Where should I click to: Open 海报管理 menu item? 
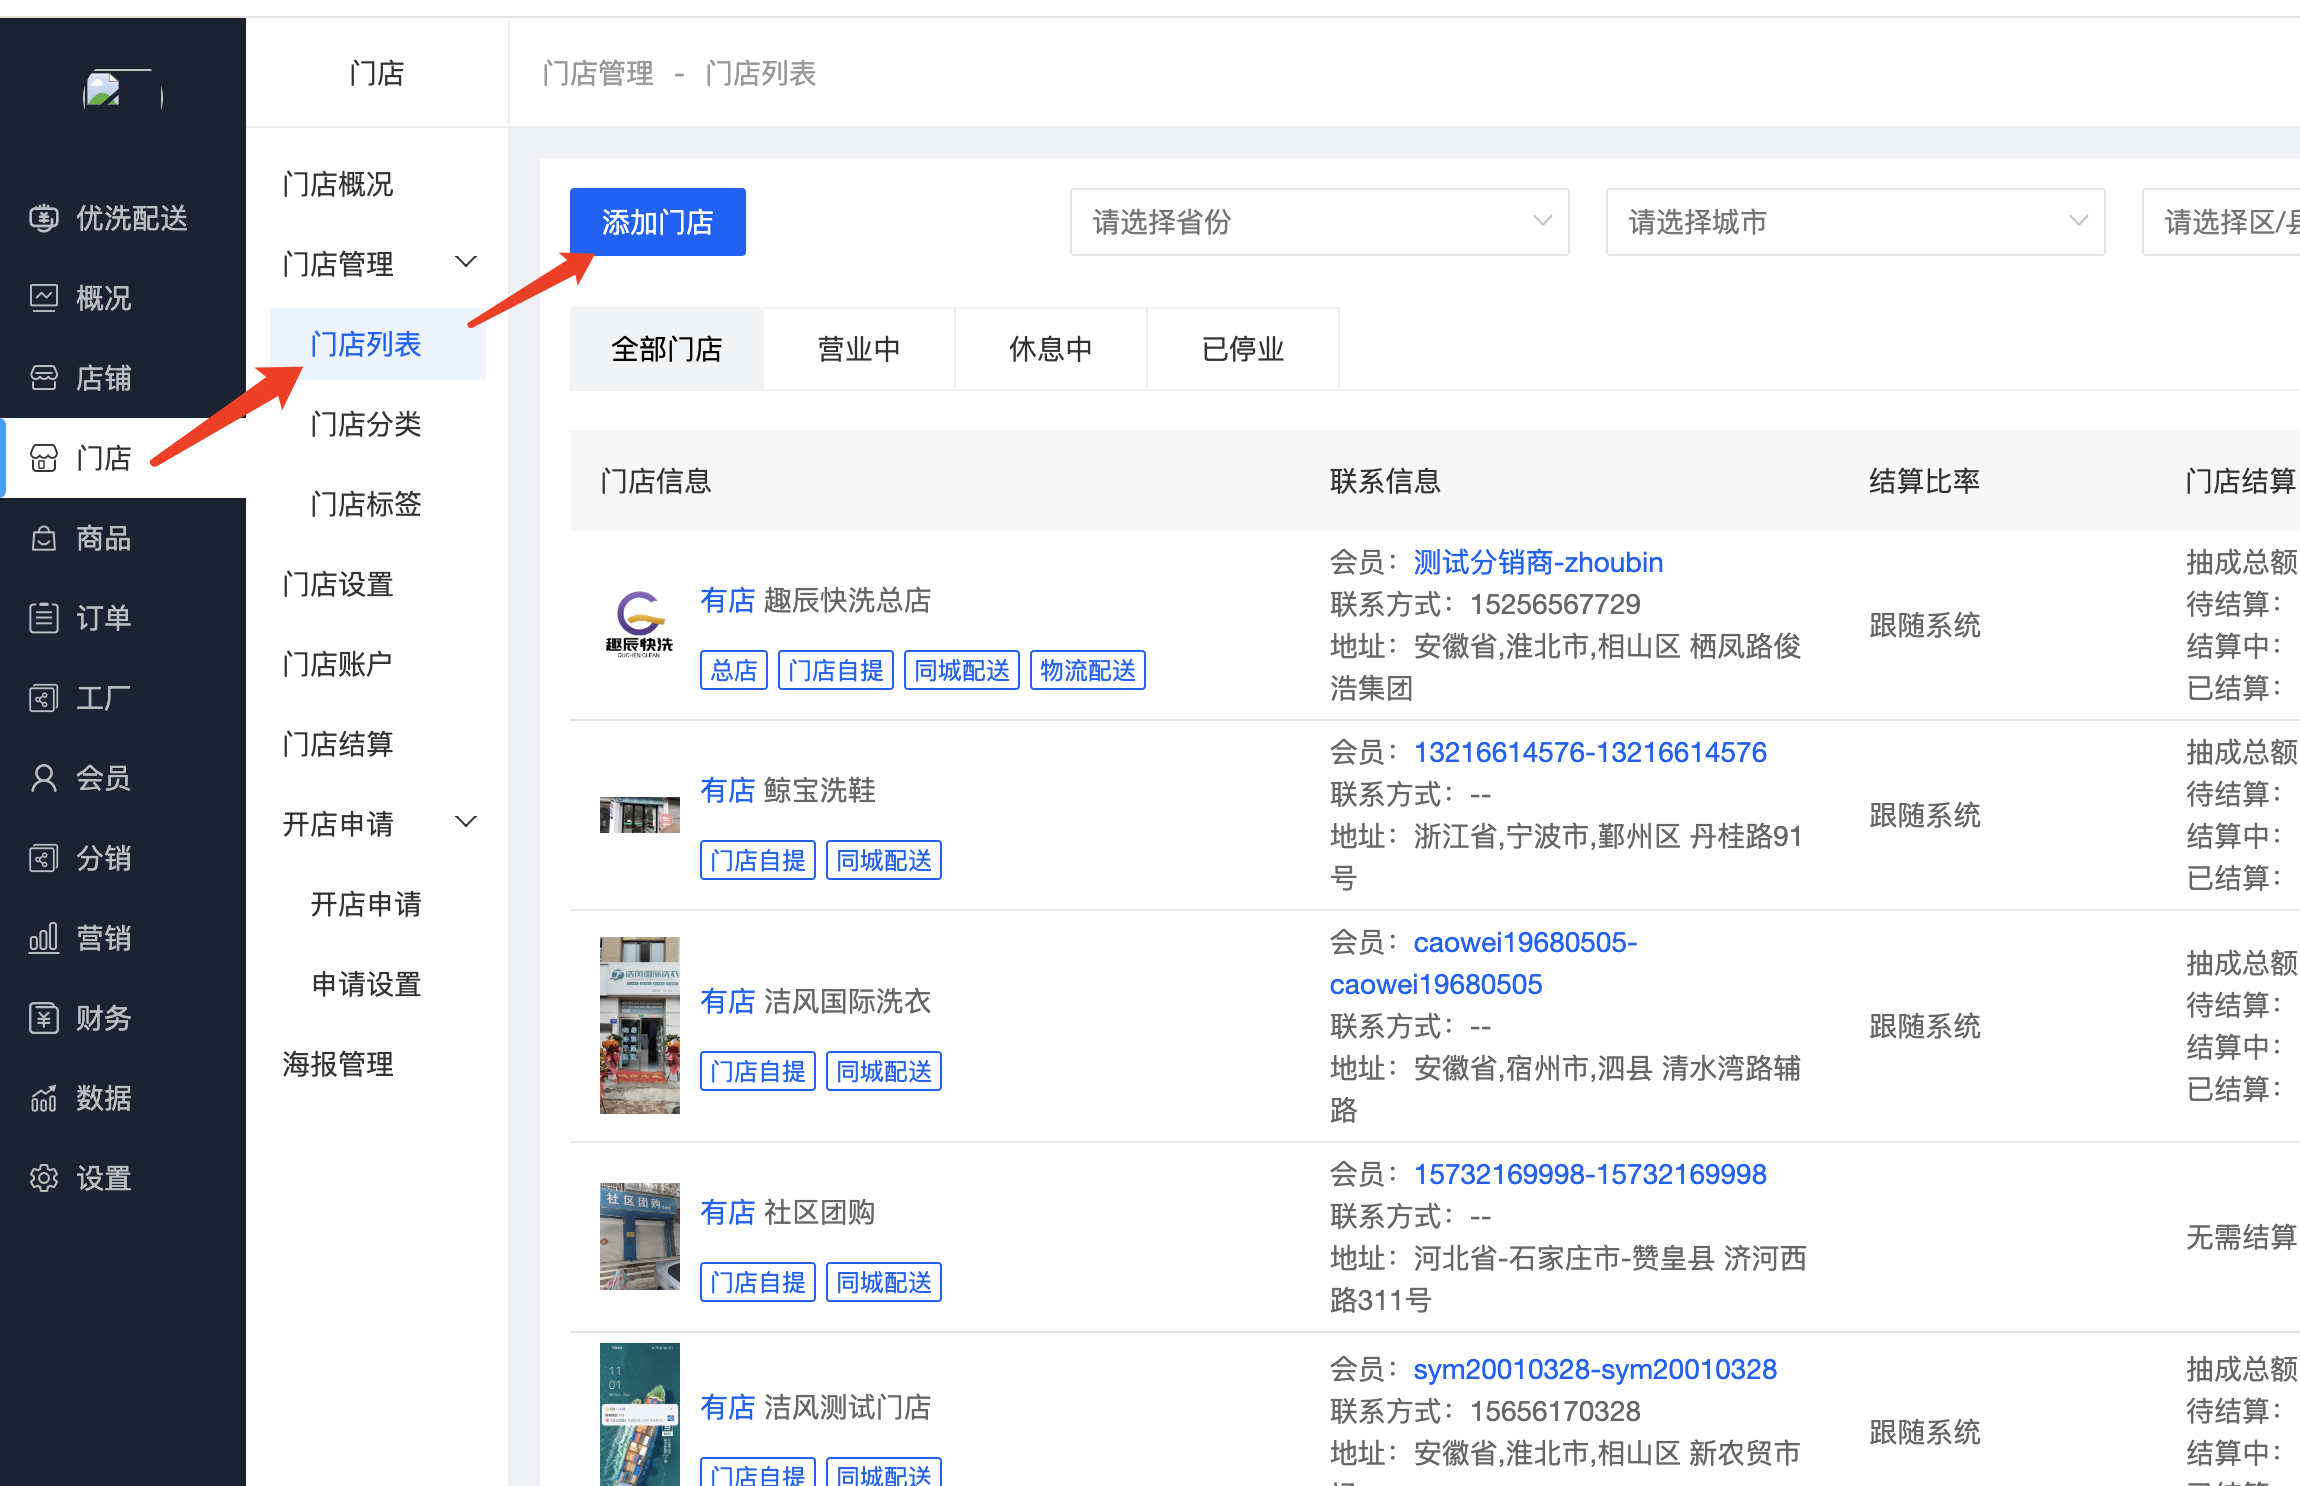tap(338, 1064)
